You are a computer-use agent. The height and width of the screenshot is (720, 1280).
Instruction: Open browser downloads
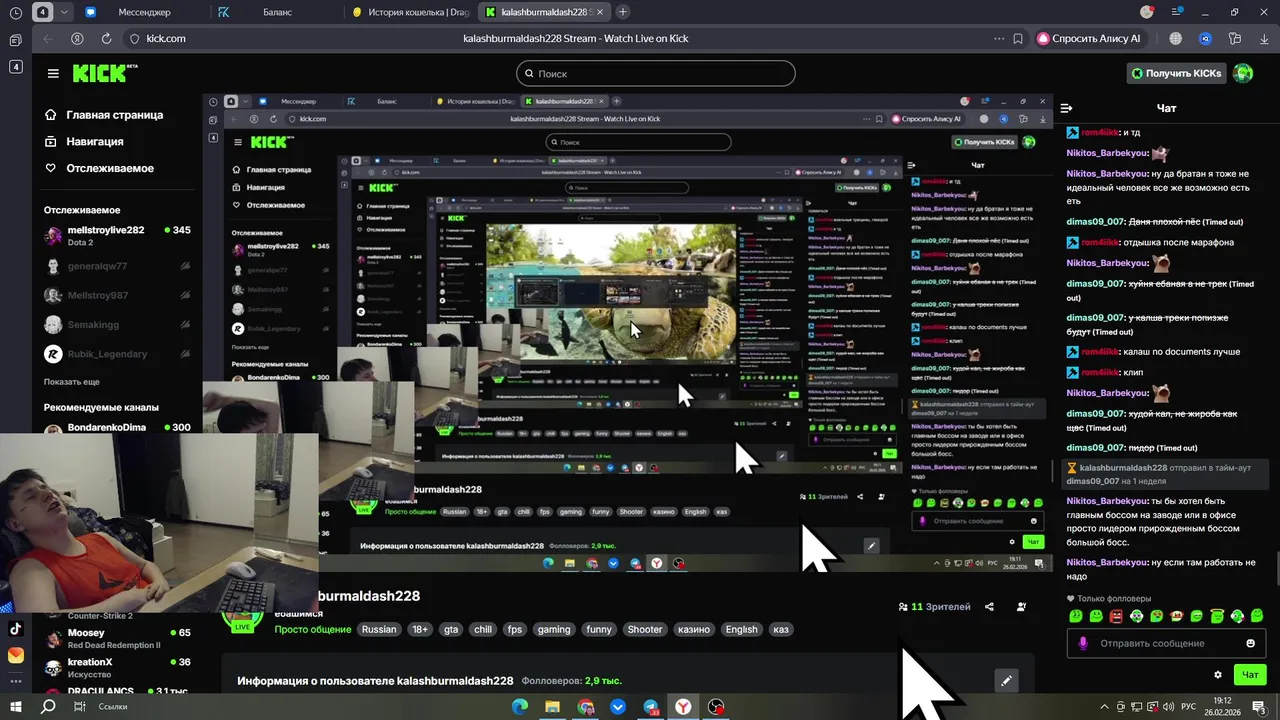click(1262, 38)
